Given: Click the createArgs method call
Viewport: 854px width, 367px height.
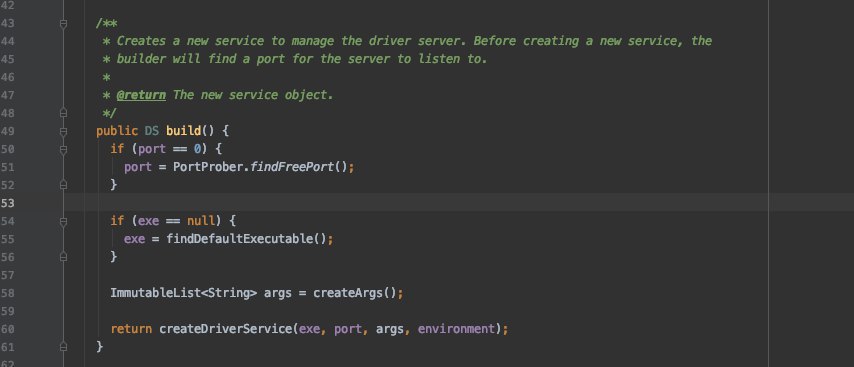Looking at the screenshot, I should tap(348, 293).
